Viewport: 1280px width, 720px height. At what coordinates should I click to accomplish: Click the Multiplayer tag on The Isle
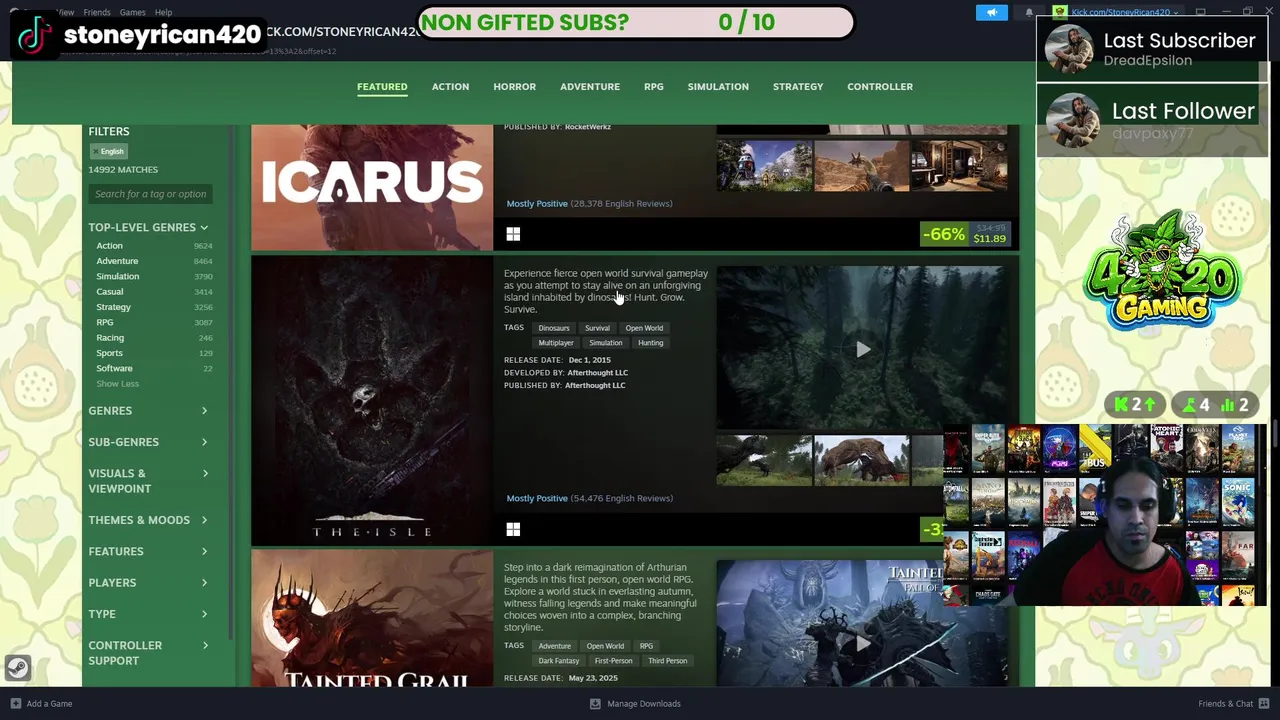pos(556,343)
